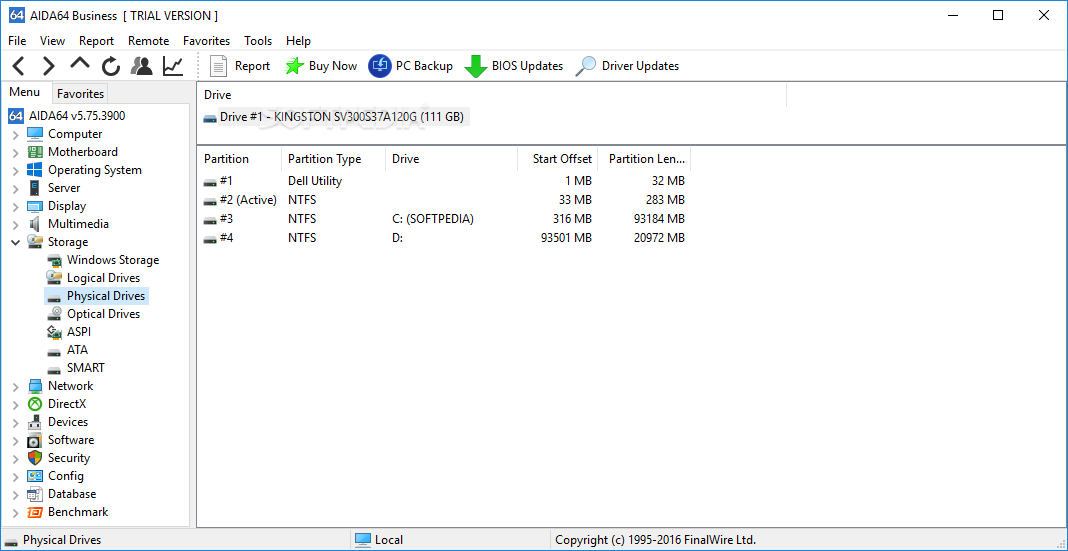Click the green BIOS Updates arrow icon
The width and height of the screenshot is (1068, 551).
(475, 67)
